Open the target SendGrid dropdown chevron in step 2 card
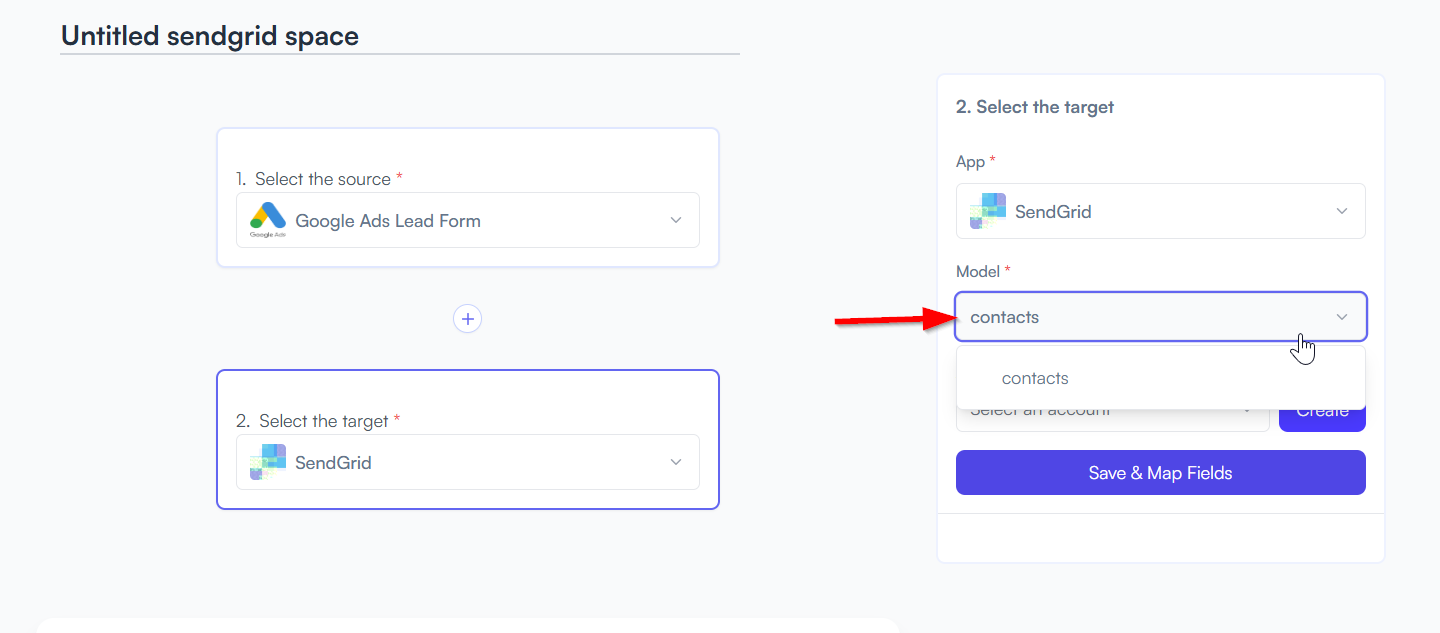 (676, 462)
